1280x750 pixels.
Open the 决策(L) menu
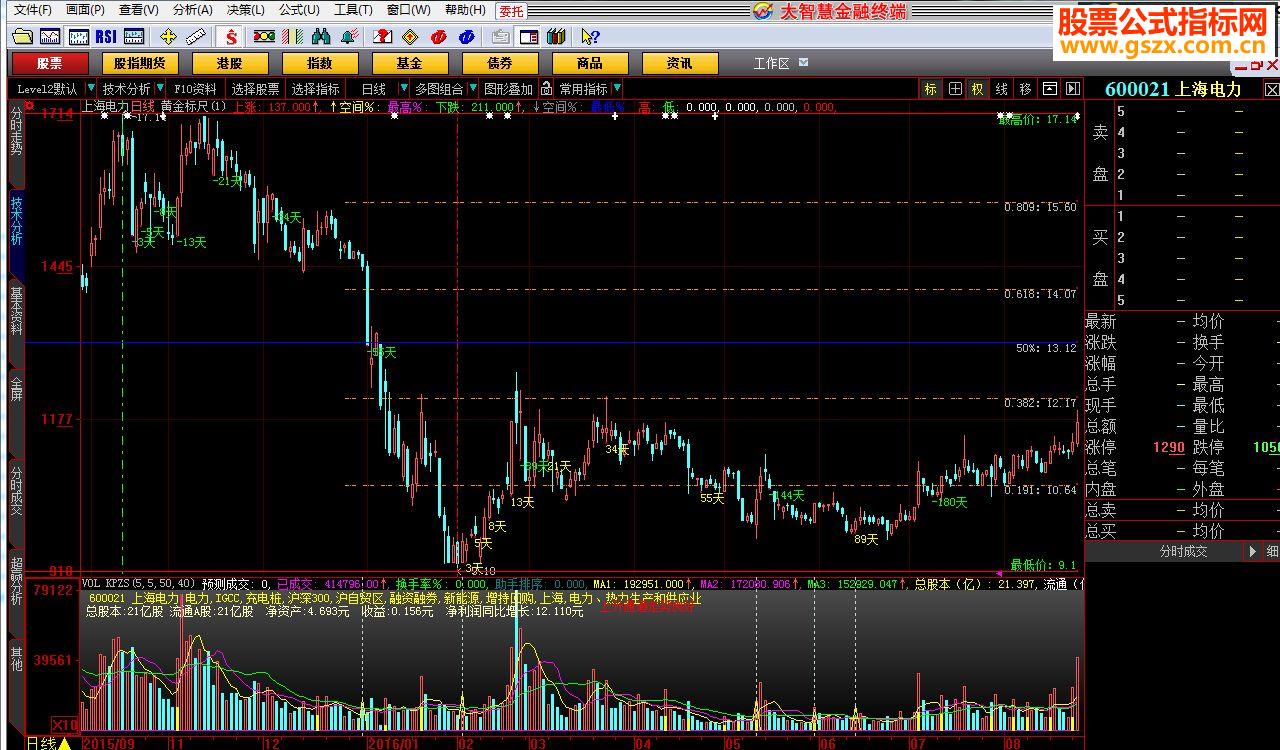(245, 10)
